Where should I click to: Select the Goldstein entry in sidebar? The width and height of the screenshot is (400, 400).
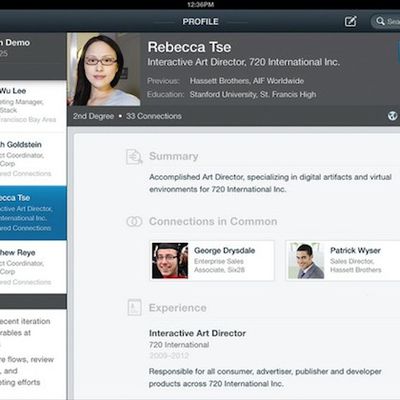[33, 159]
